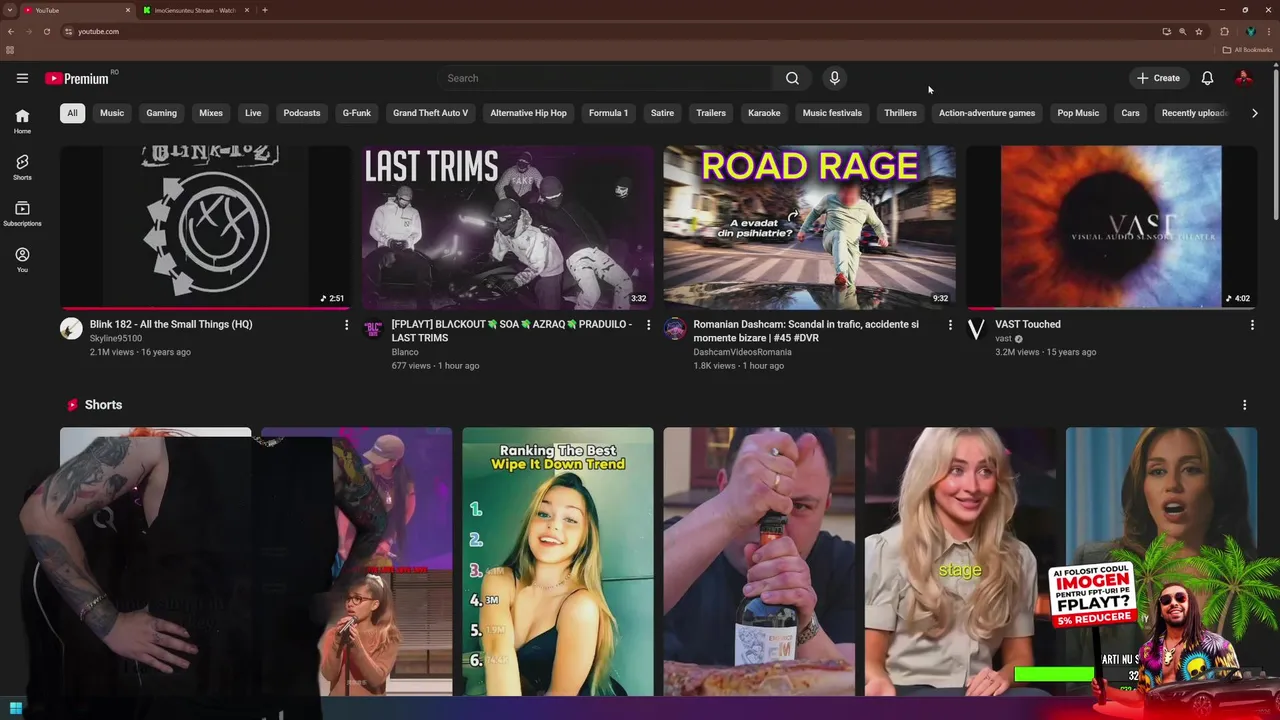Open VAST Touched video title
Screen dimensions: 1280x720
click(1028, 324)
